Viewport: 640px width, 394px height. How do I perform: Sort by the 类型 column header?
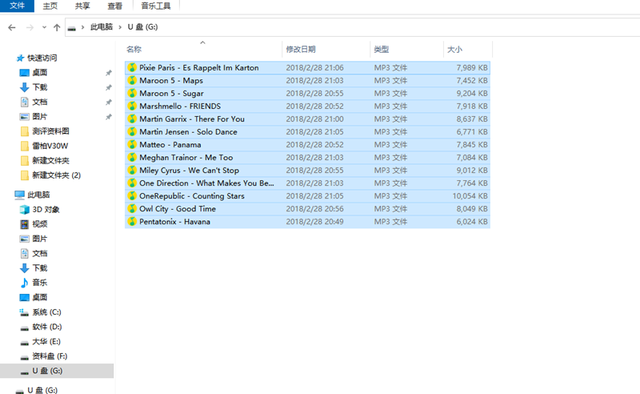click(381, 49)
